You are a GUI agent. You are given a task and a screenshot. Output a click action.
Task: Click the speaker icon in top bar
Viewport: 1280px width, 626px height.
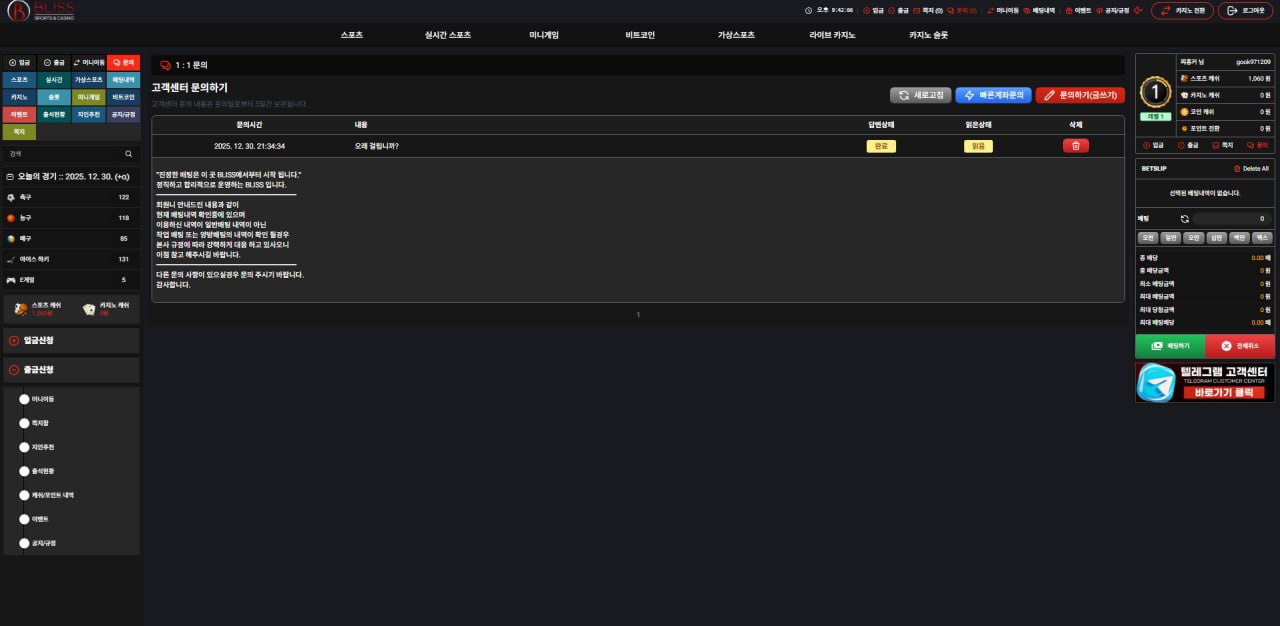click(1138, 11)
